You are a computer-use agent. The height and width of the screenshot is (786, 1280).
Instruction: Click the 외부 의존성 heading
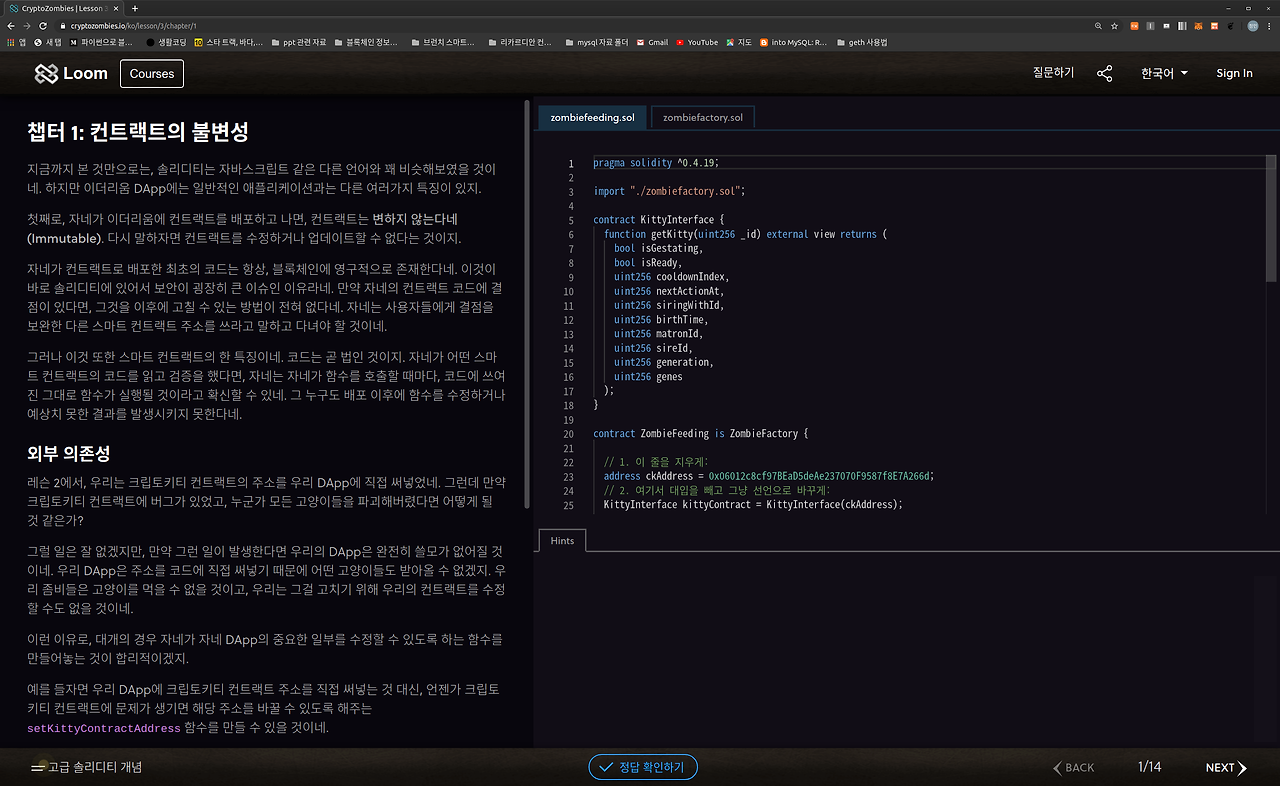(69, 454)
